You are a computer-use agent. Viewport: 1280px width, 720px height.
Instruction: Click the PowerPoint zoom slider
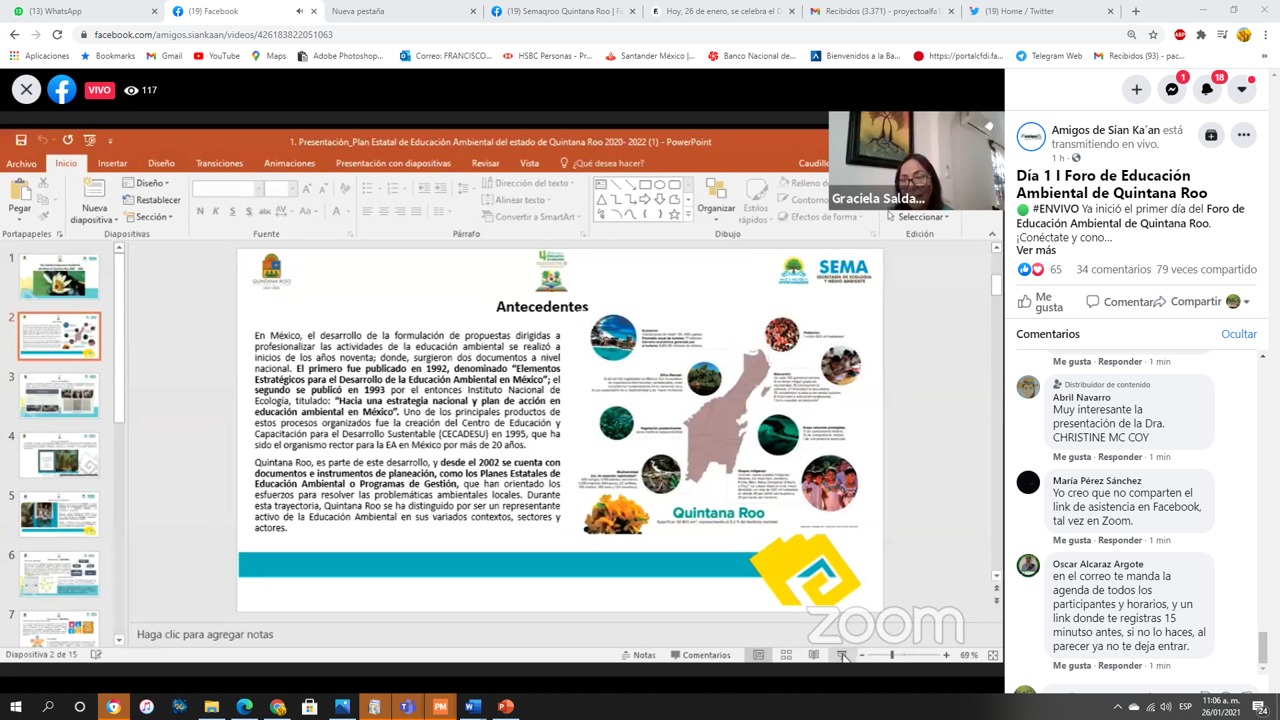click(892, 655)
